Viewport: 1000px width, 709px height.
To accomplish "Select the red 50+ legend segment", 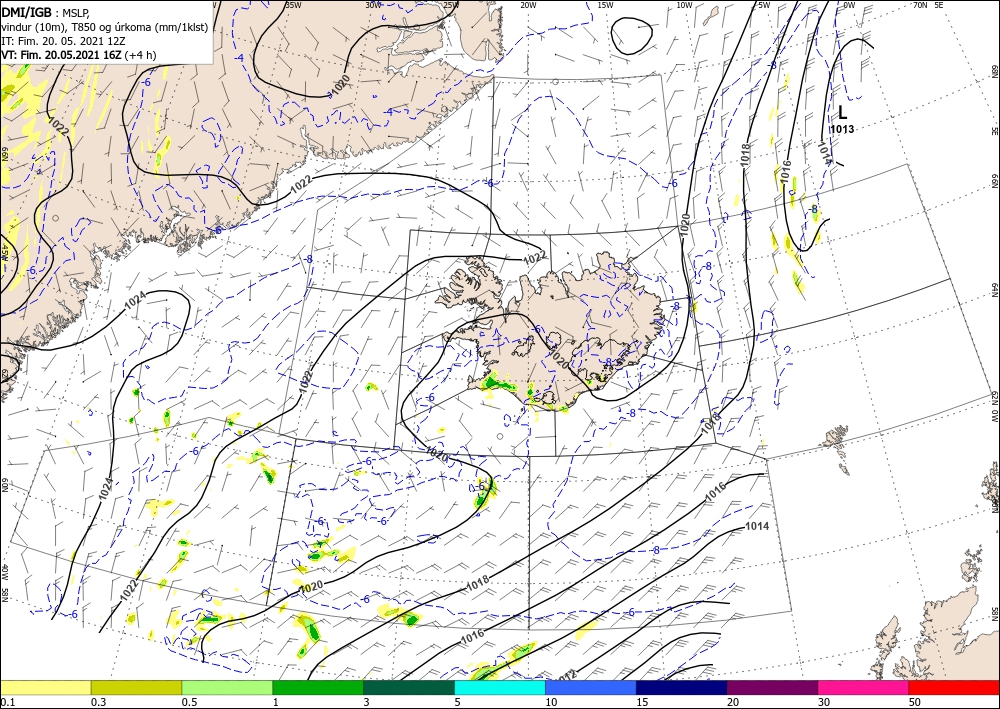I will point(954,687).
